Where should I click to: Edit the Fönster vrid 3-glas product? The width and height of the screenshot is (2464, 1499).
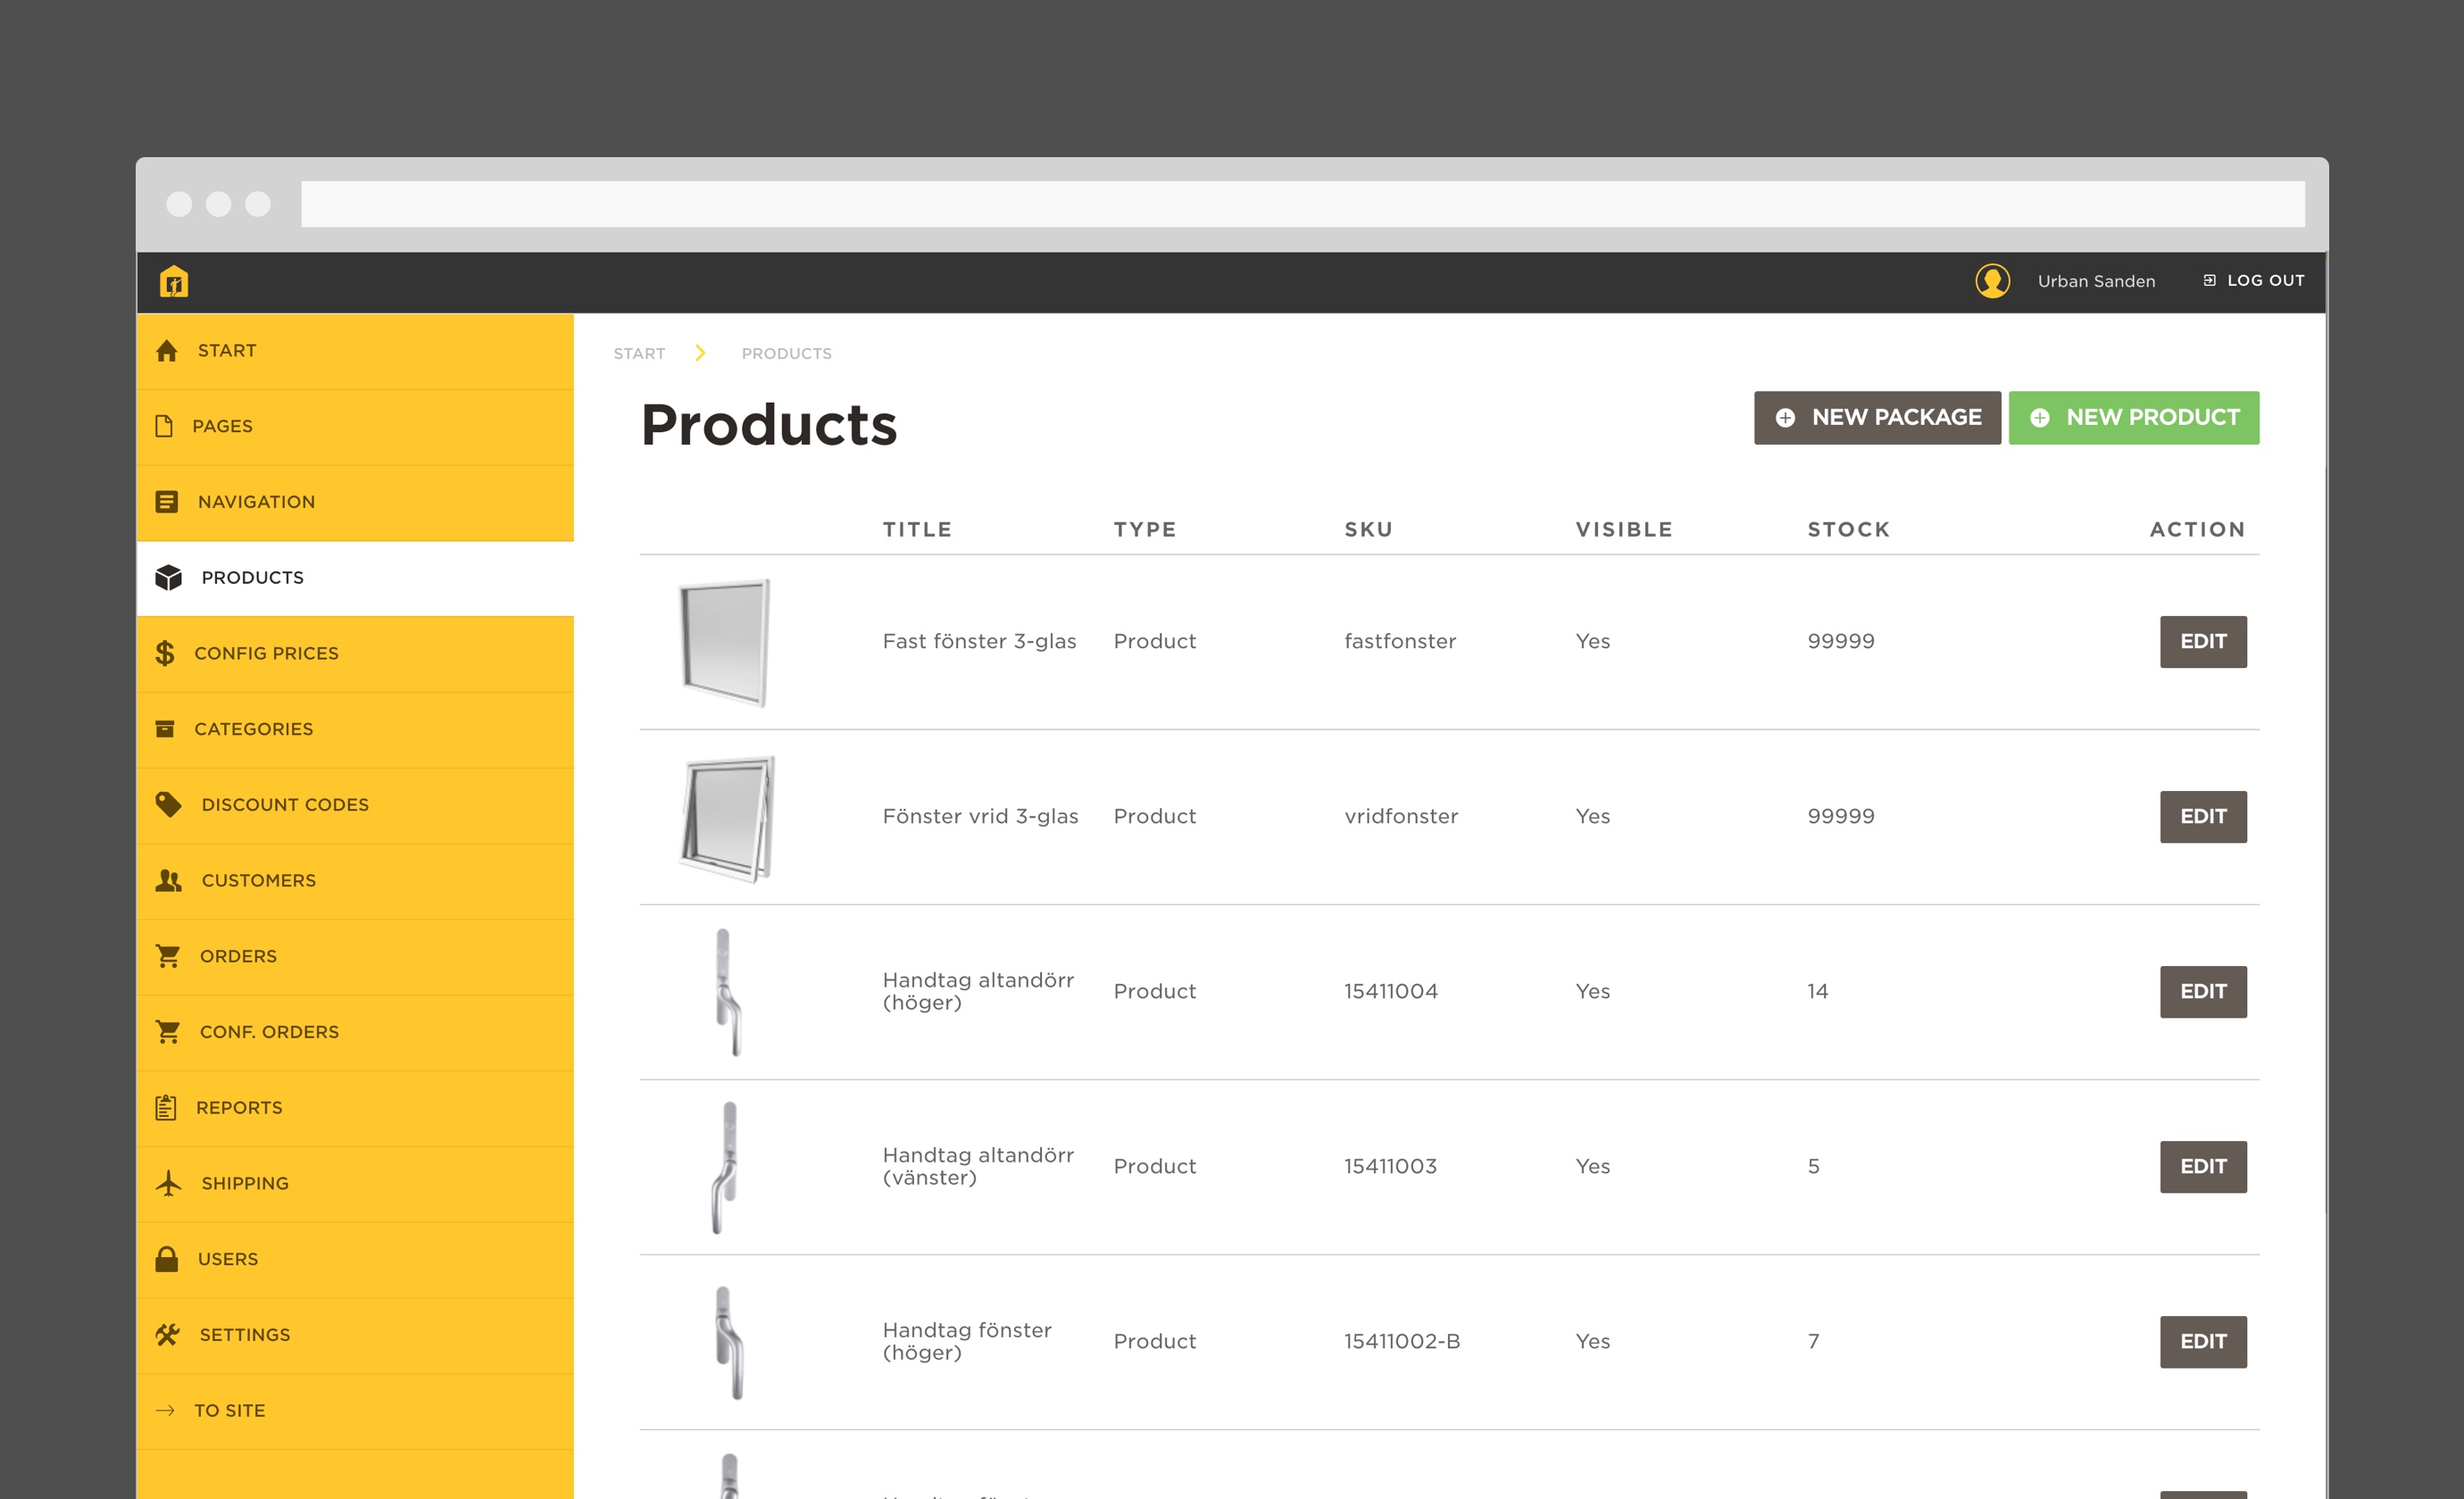(x=2203, y=817)
